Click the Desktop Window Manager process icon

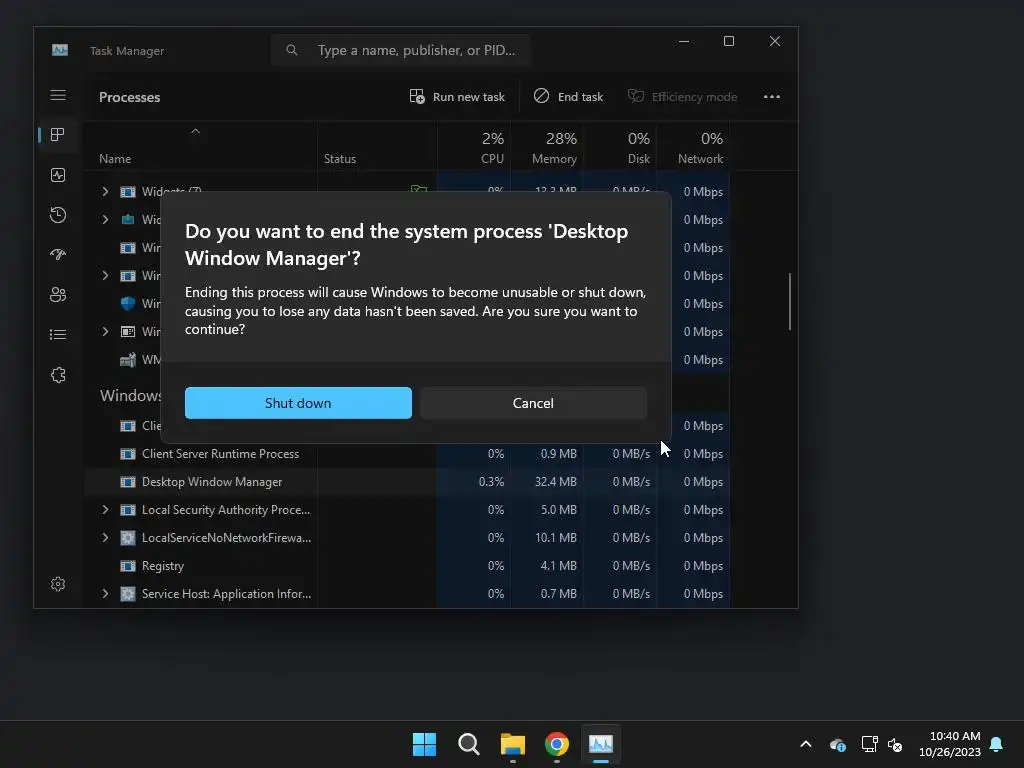(x=128, y=482)
